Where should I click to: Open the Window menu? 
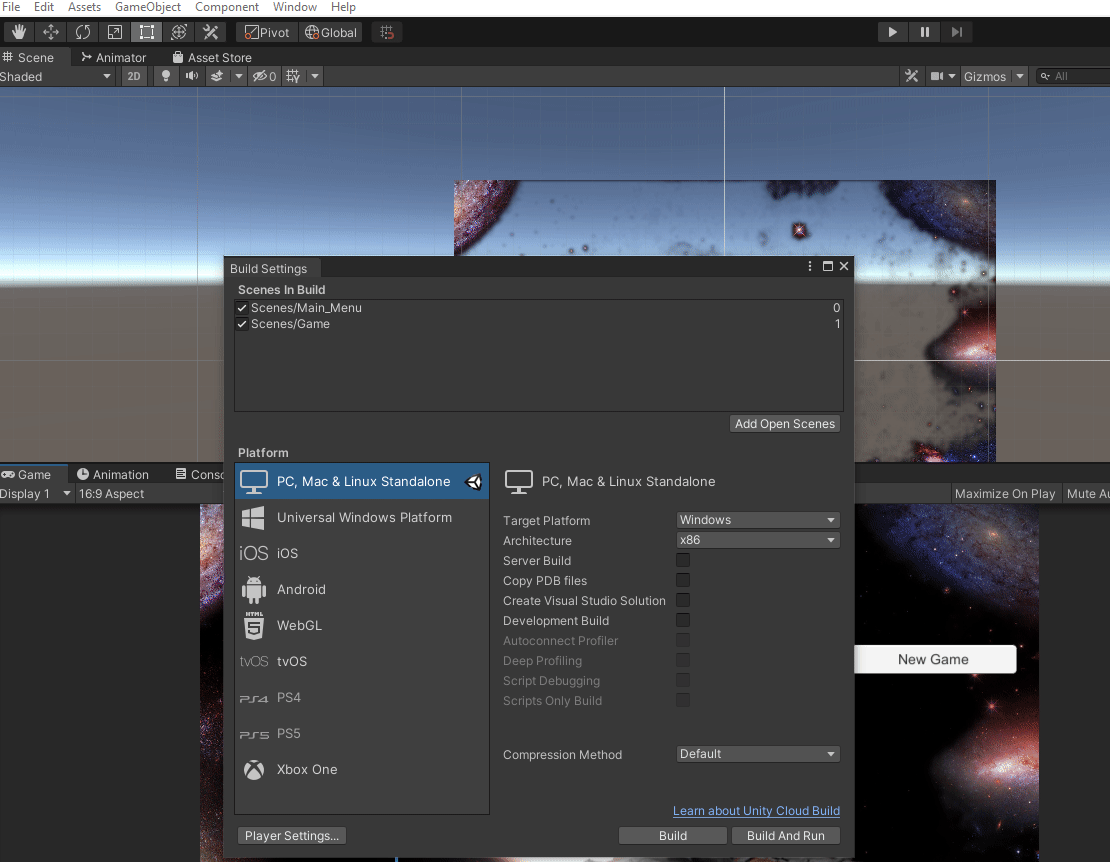pyautogui.click(x=294, y=7)
